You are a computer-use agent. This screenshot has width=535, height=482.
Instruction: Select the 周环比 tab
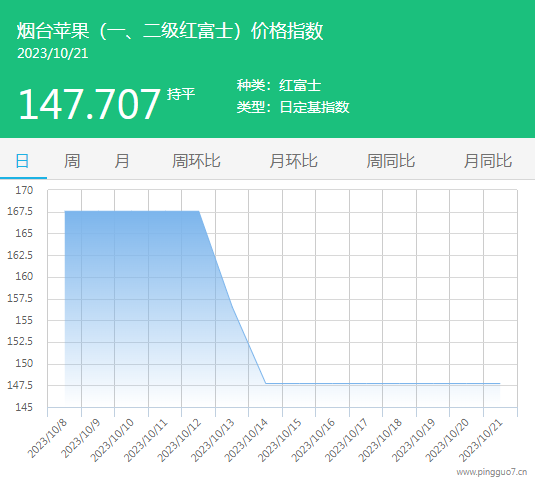[x=196, y=161]
